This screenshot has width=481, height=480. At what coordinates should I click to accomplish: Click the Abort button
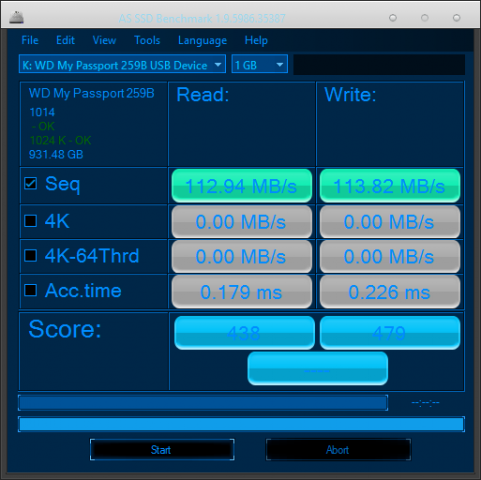[x=338, y=450]
